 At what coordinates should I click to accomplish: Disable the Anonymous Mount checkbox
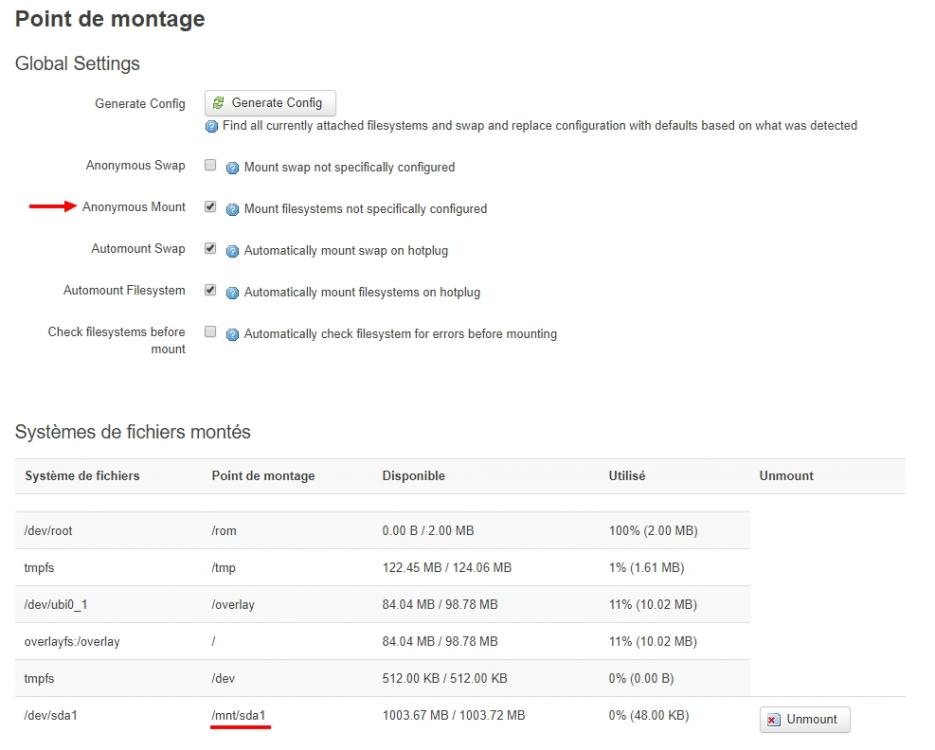click(x=210, y=208)
